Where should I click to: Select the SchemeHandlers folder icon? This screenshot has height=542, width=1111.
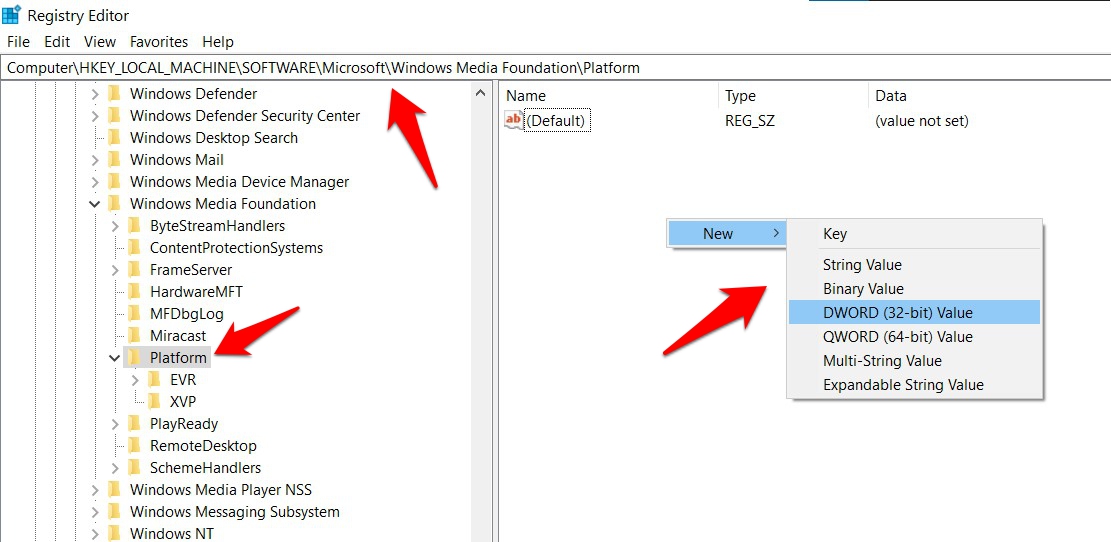(x=134, y=468)
